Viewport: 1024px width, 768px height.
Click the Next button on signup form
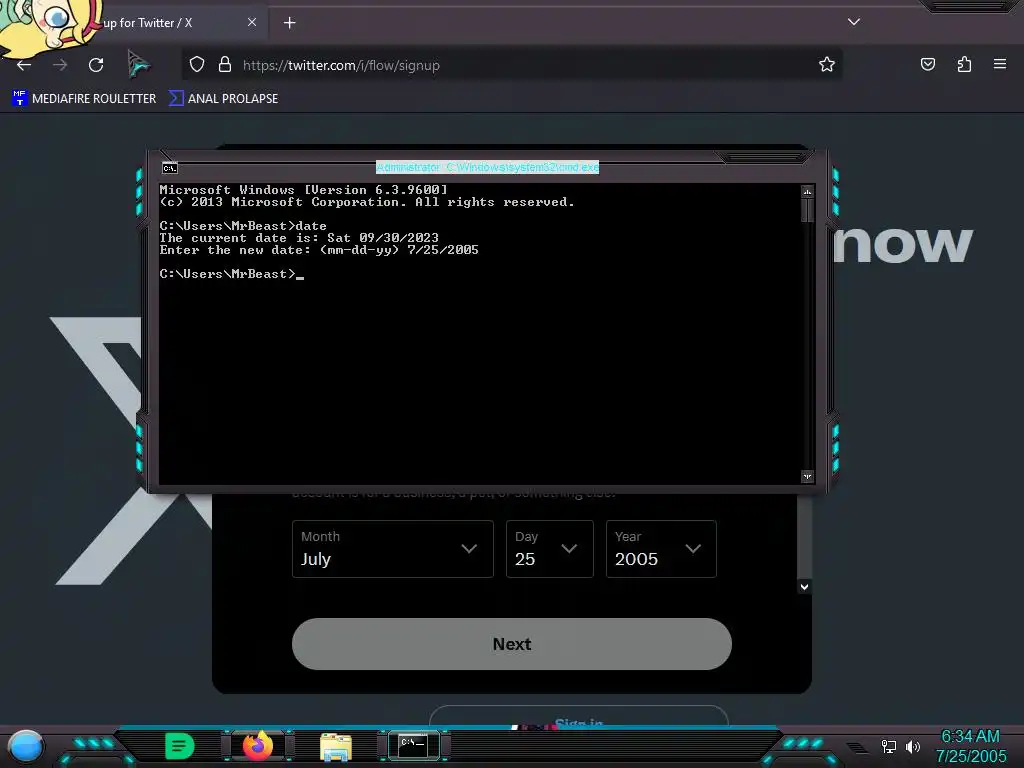(512, 644)
